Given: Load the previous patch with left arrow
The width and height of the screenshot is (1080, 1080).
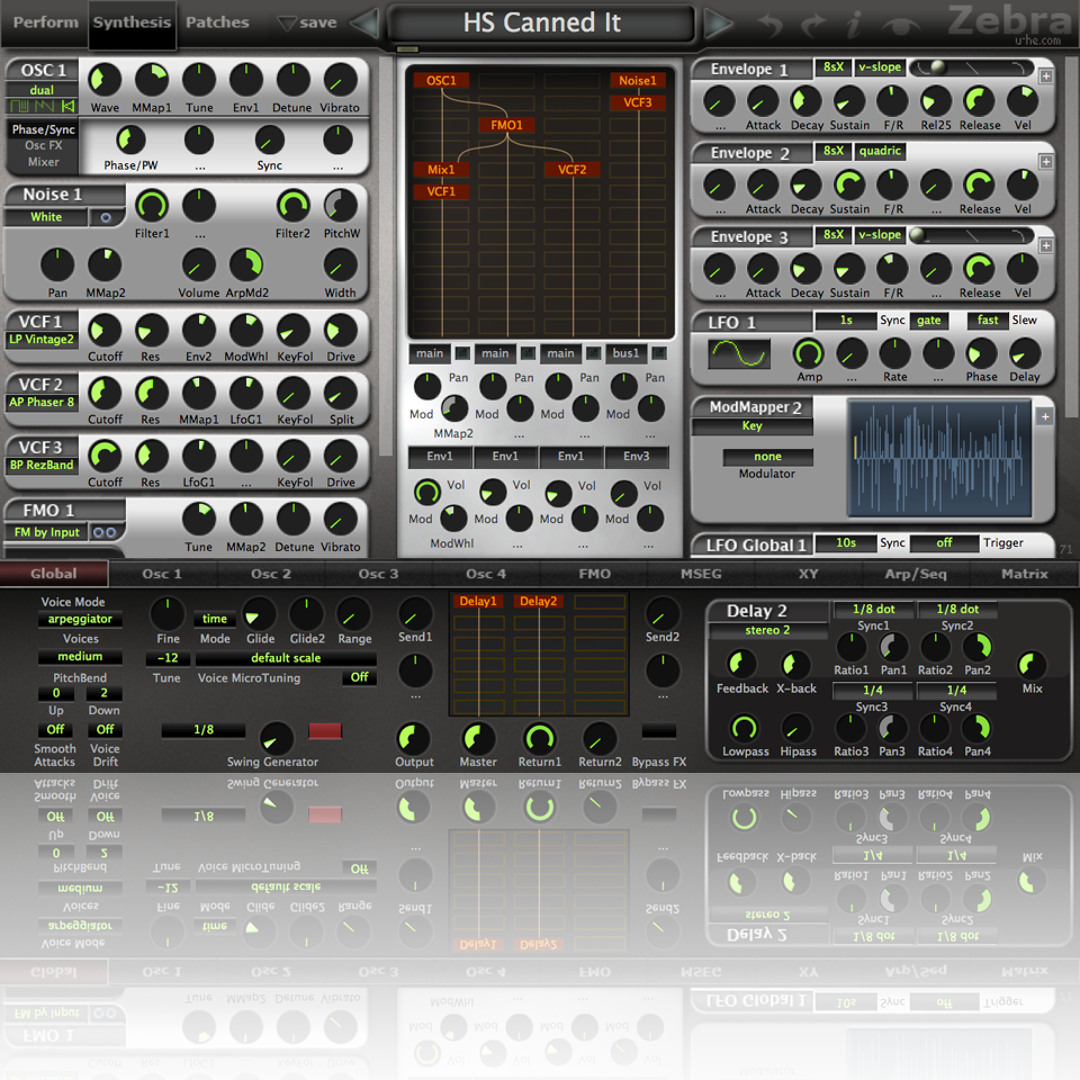Looking at the screenshot, I should (365, 23).
